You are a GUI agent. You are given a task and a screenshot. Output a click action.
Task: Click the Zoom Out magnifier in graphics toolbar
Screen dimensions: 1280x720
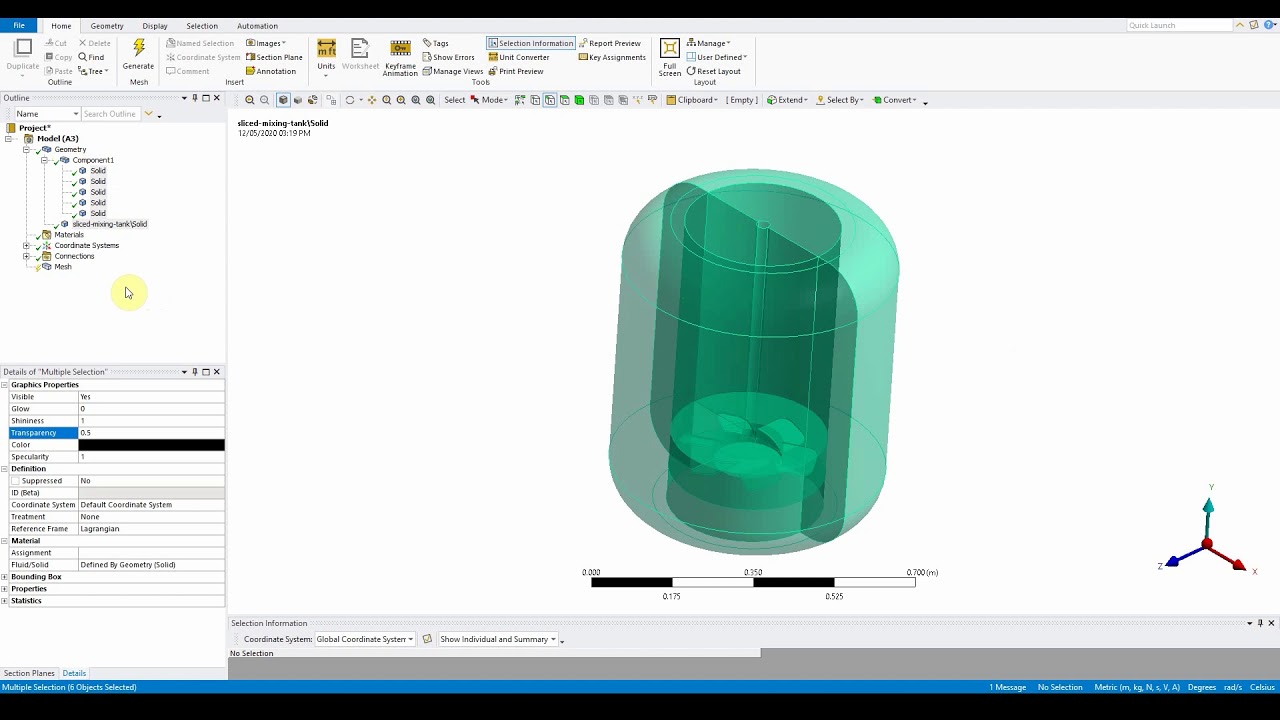pos(264,100)
